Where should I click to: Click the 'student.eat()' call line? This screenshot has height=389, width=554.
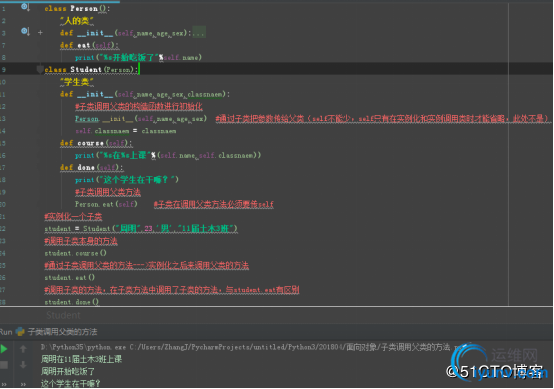70,277
